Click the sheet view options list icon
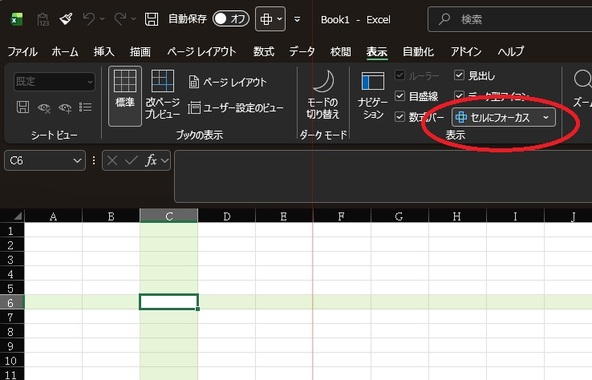 pos(85,107)
